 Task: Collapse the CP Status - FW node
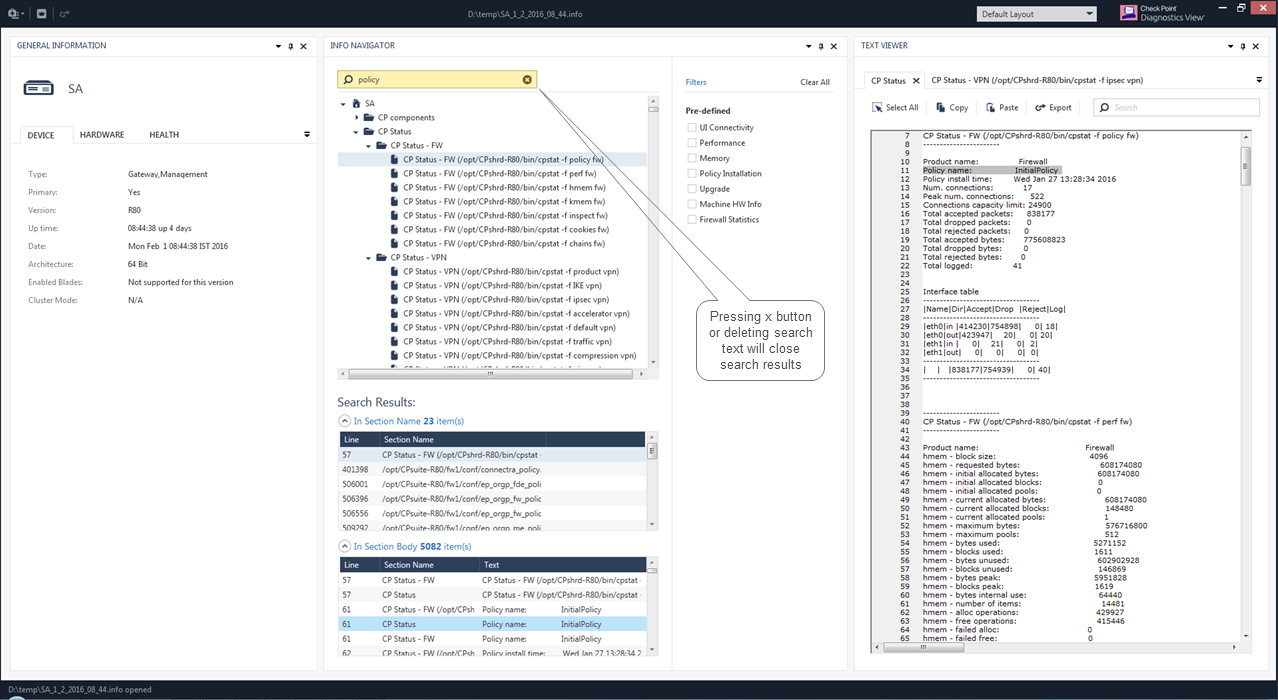(369, 146)
